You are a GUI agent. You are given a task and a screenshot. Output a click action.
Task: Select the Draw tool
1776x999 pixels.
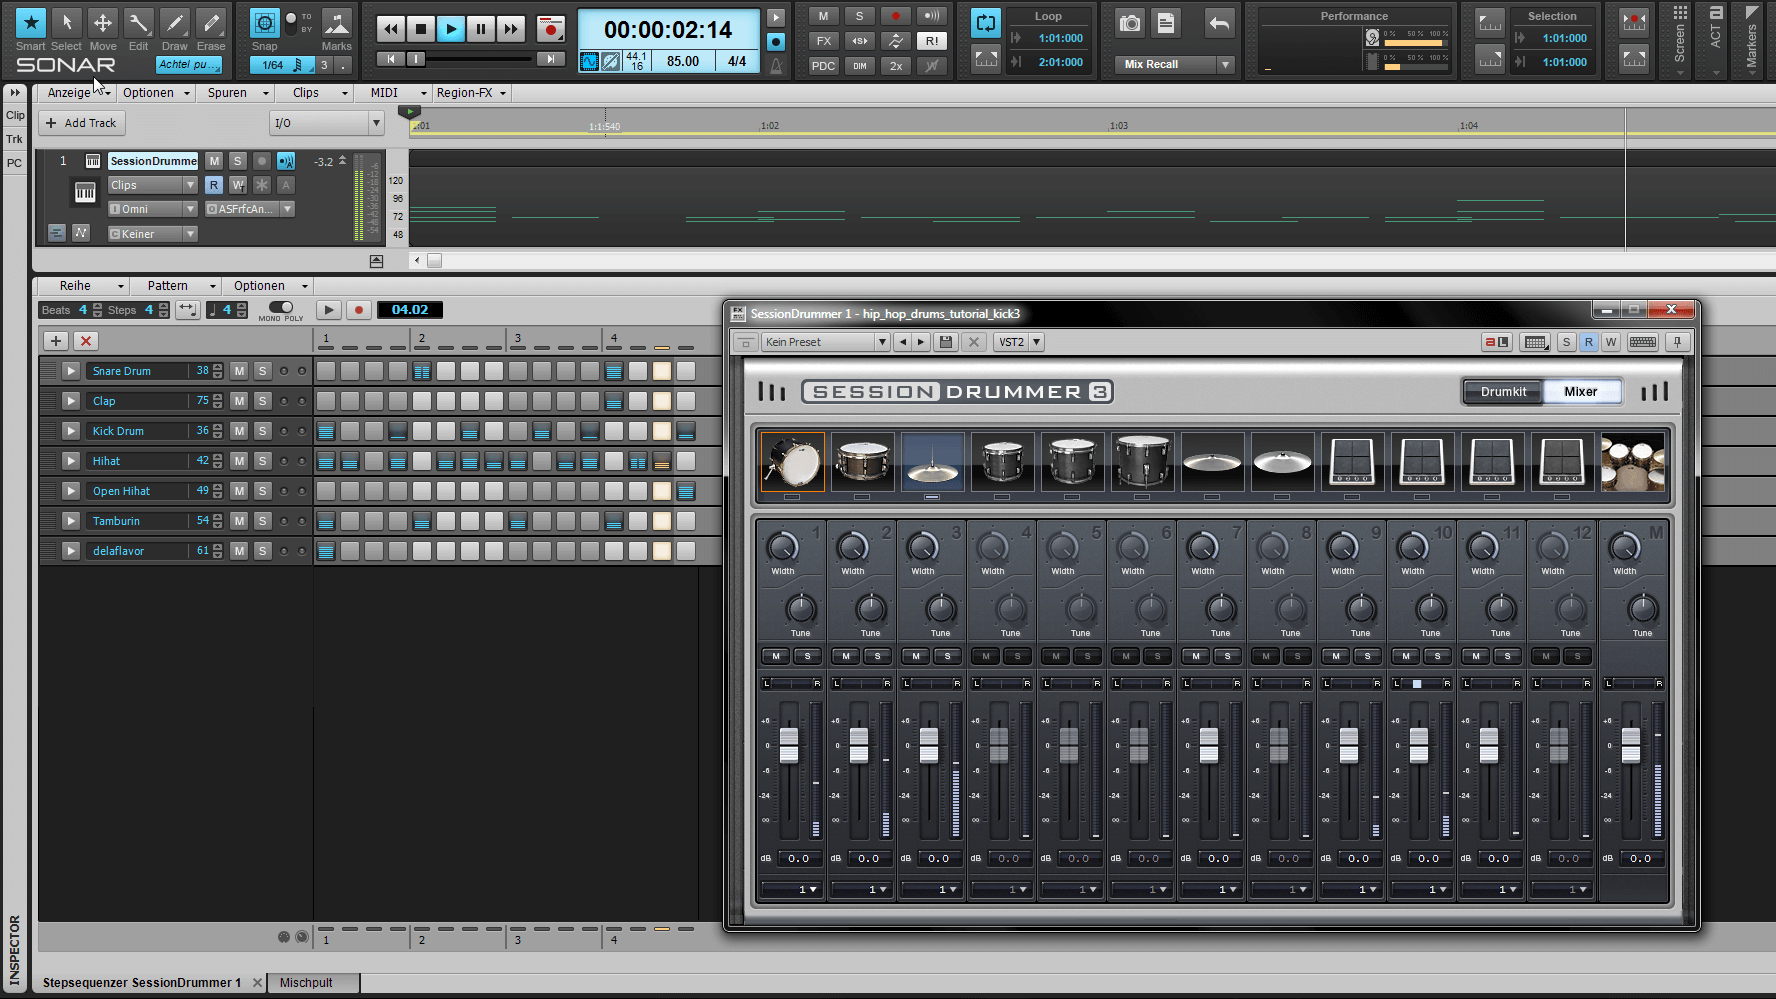tap(175, 22)
